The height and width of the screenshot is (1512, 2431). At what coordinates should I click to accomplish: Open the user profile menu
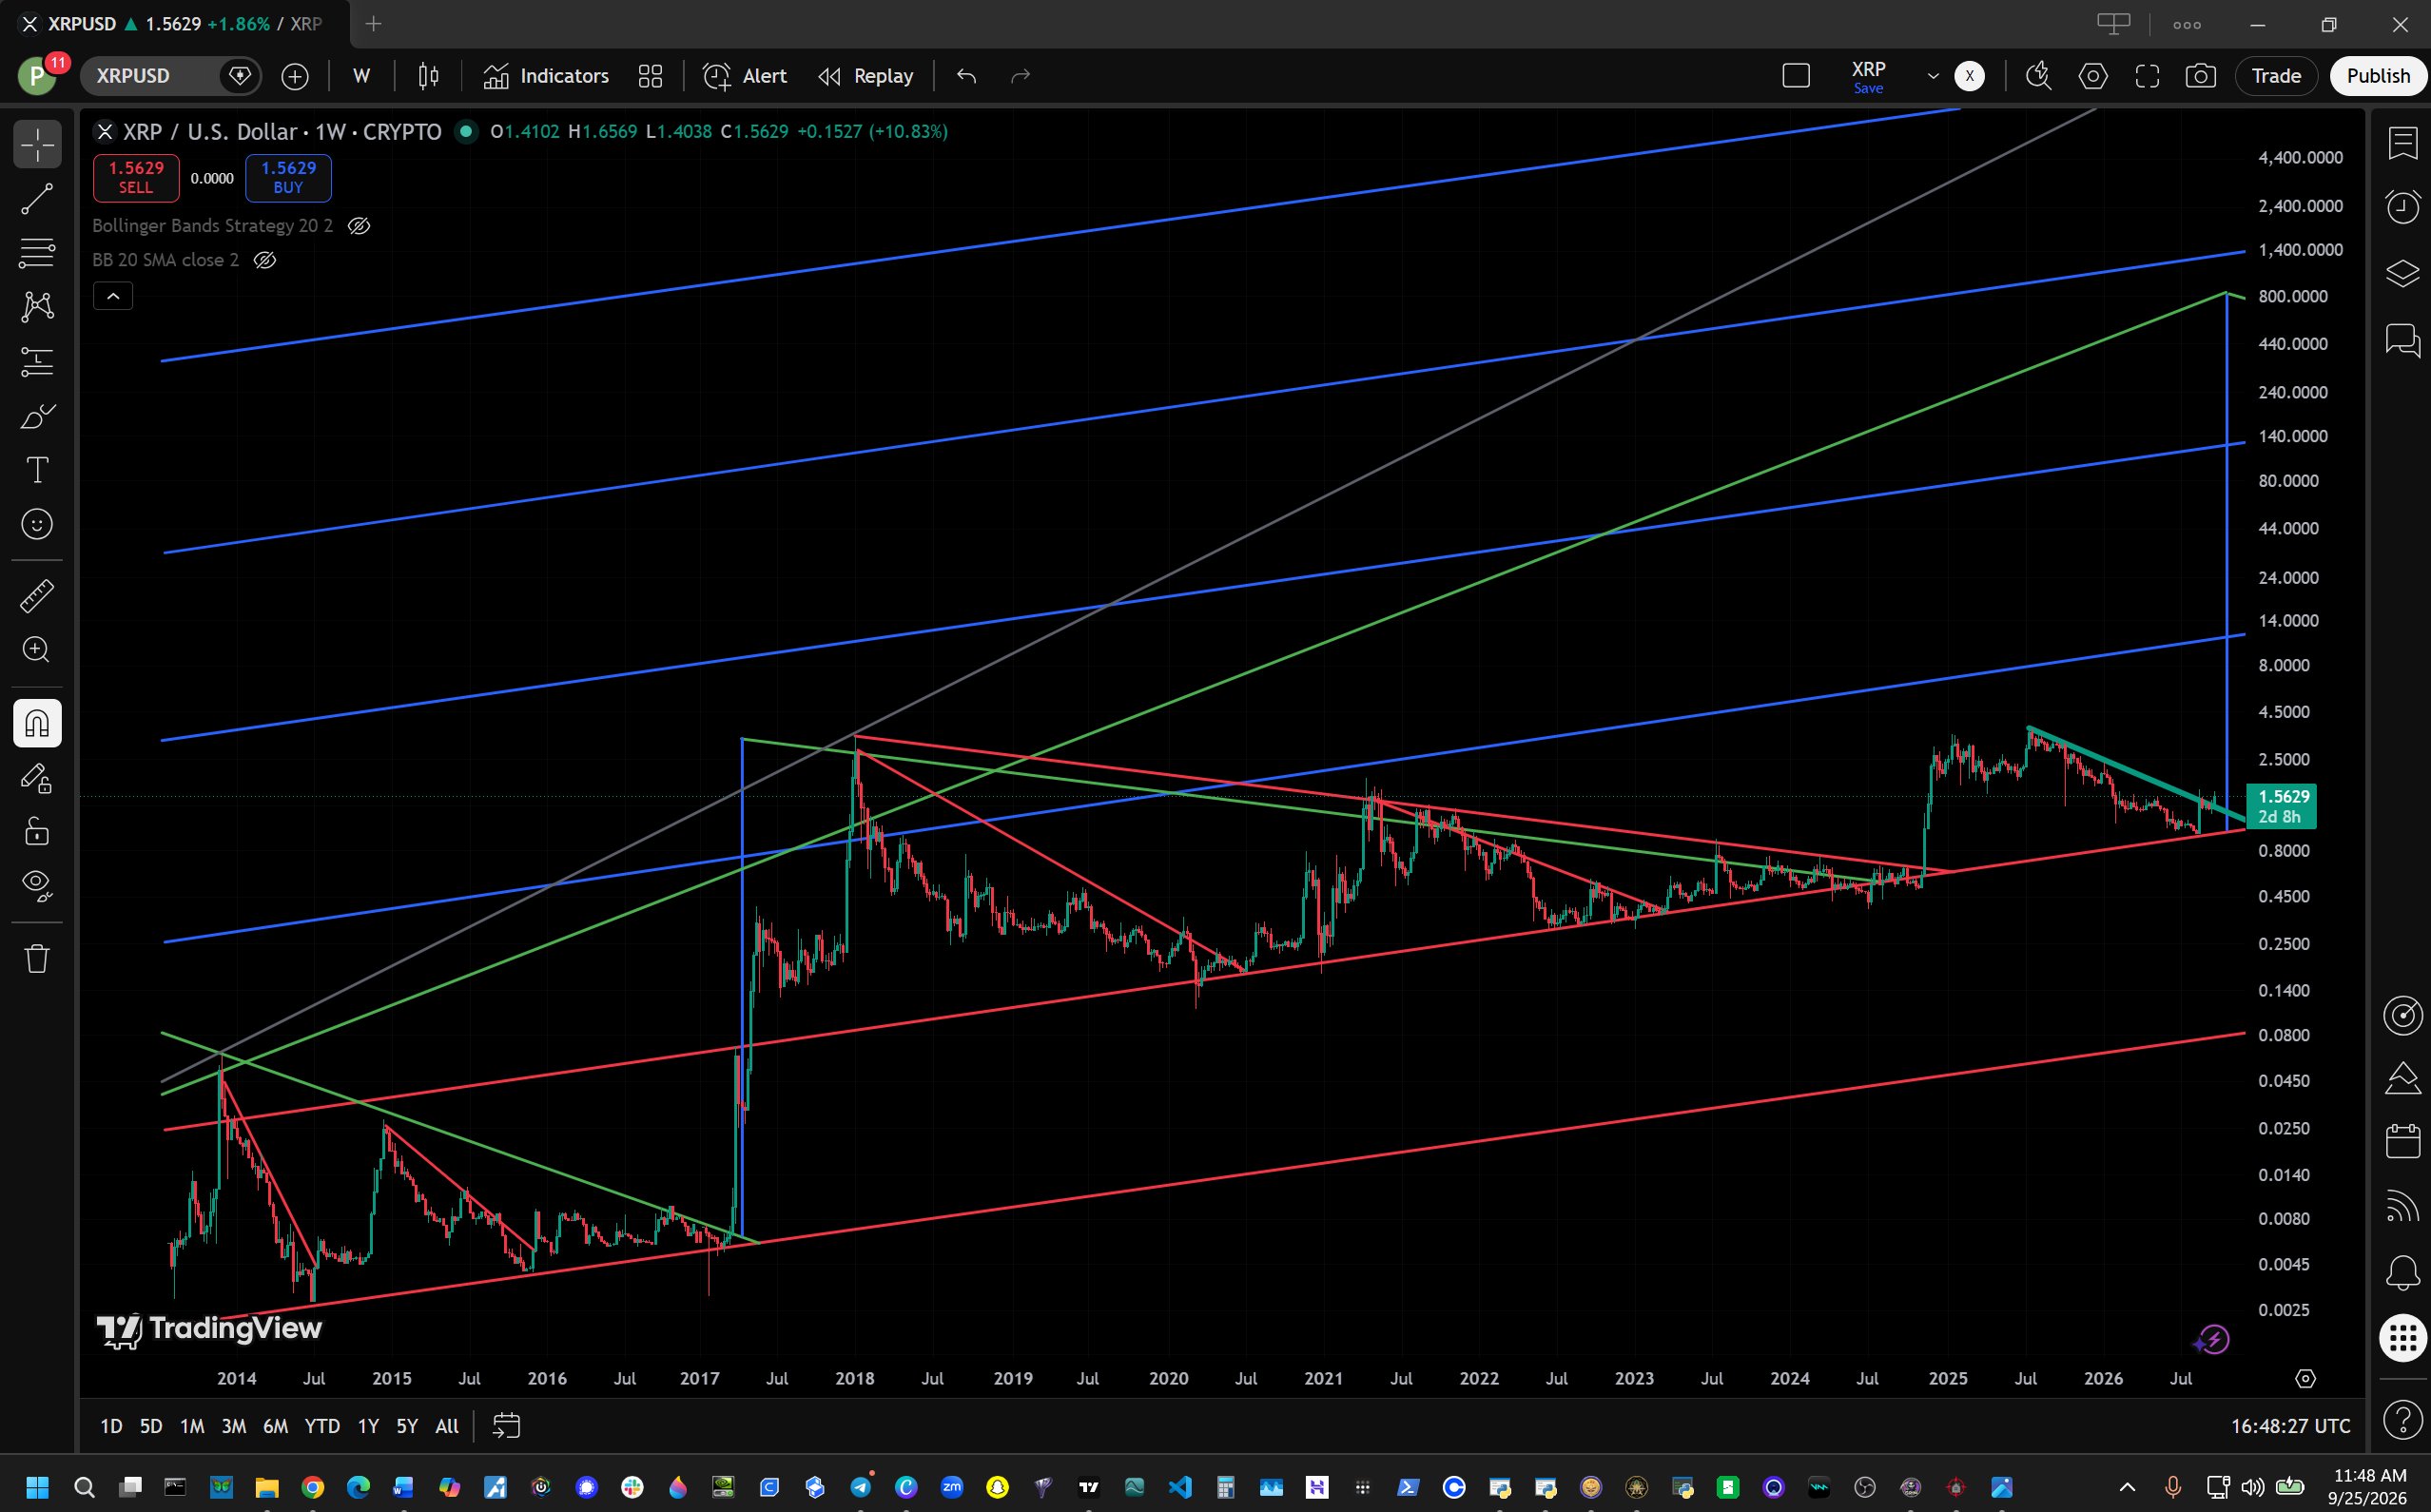click(37, 76)
